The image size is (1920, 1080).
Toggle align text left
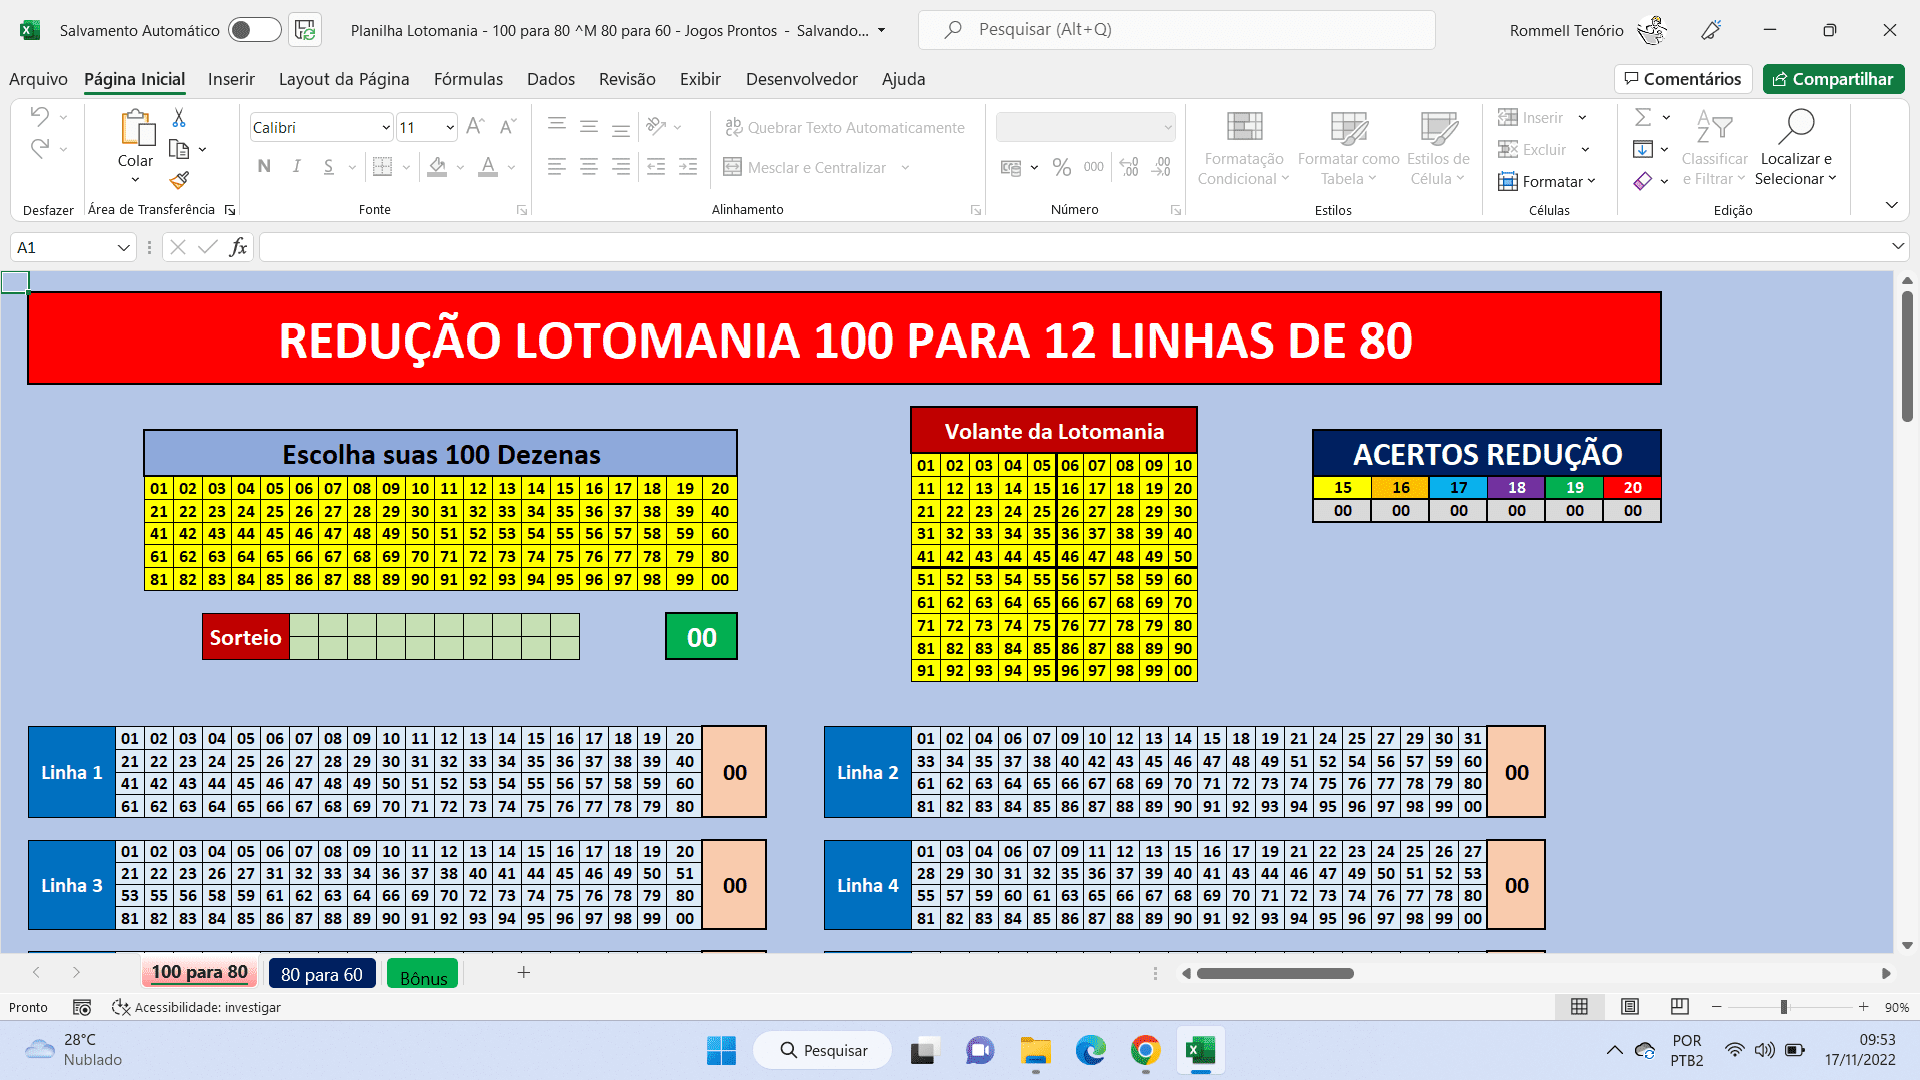click(x=557, y=167)
